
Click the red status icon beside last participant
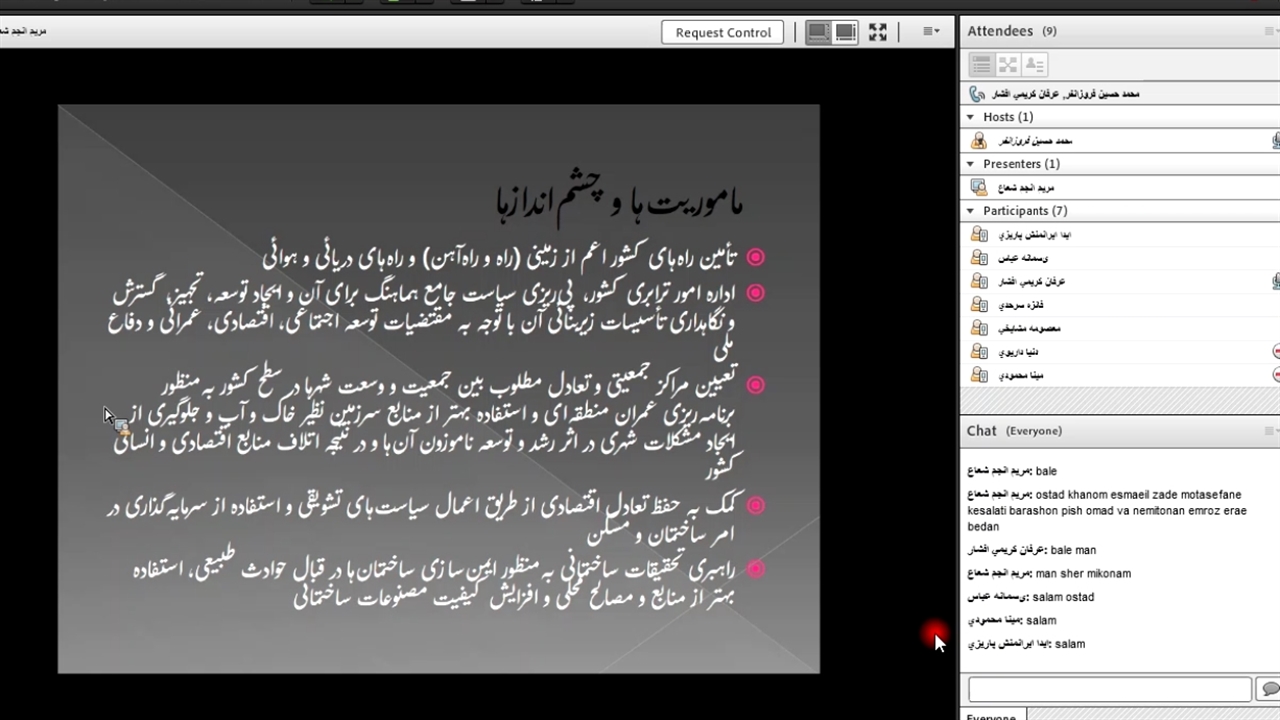[x=1276, y=375]
